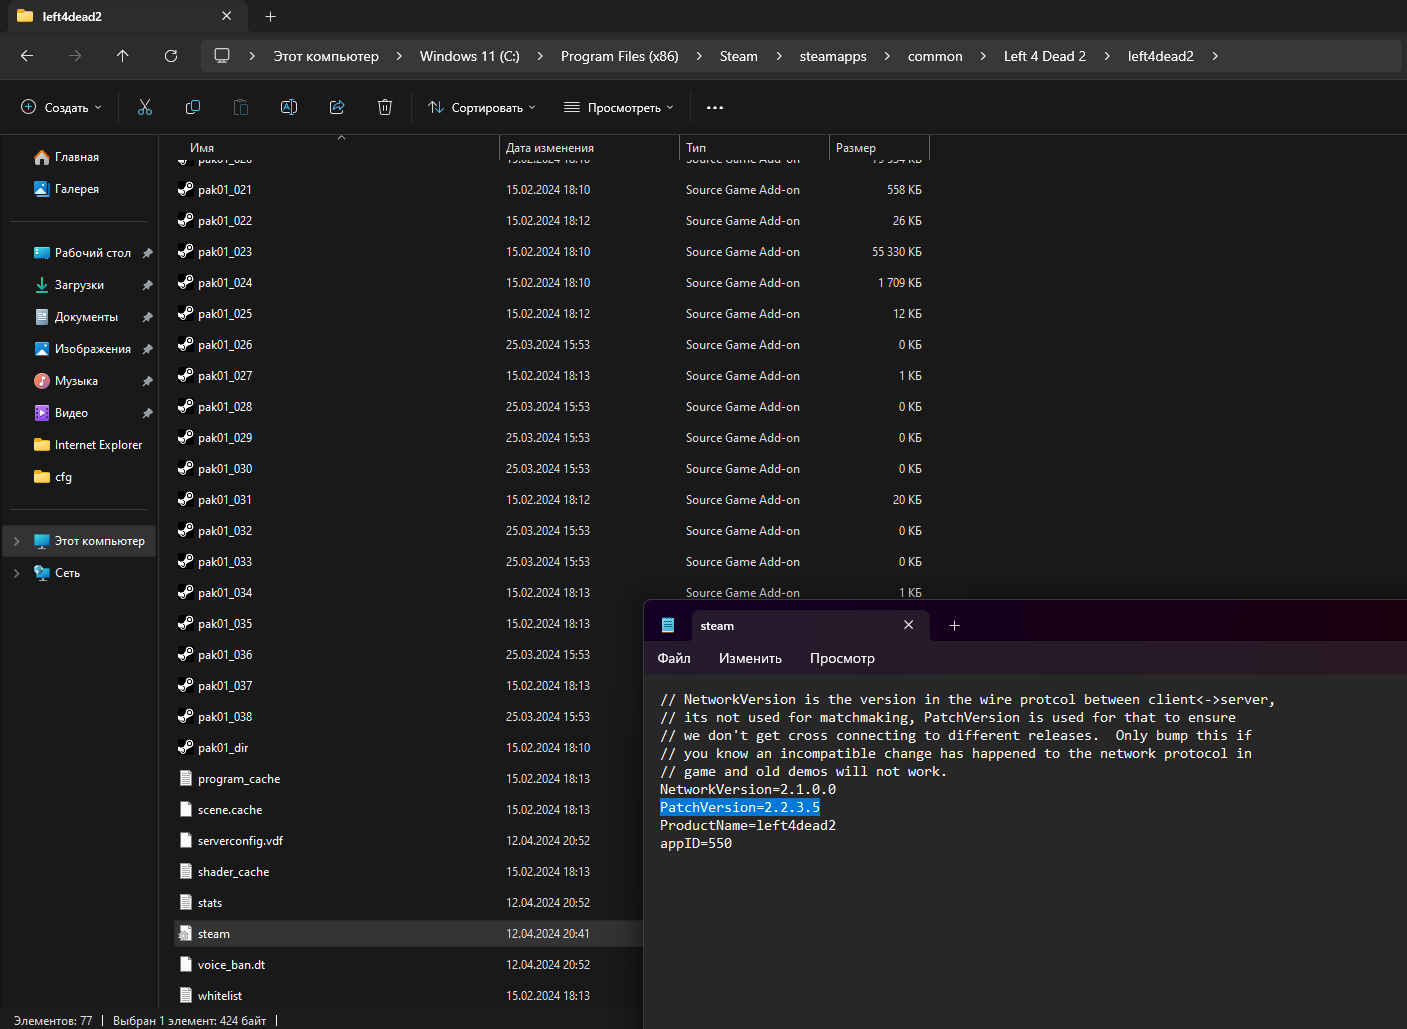The width and height of the screenshot is (1407, 1029).
Task: Expand the chevron after Steam in the path
Action: pos(779,56)
